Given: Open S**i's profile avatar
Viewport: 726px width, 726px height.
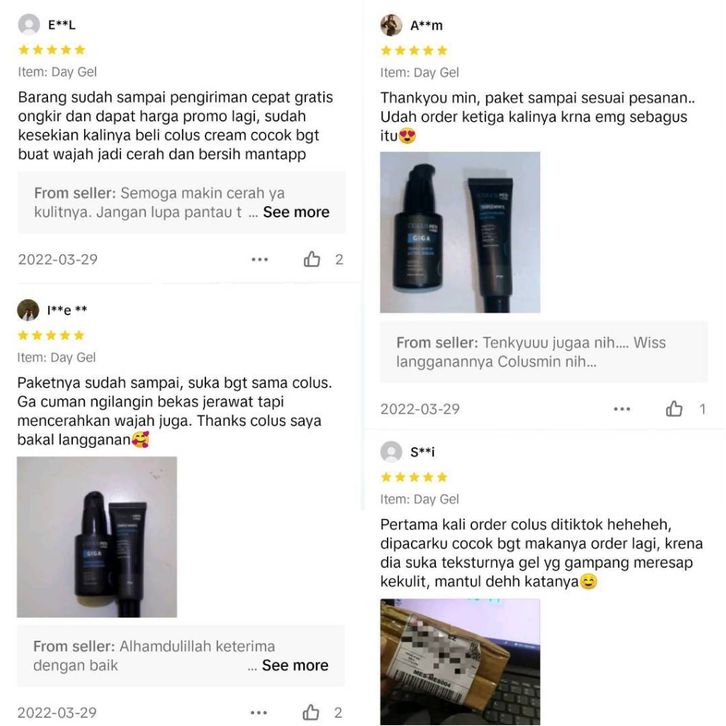Looking at the screenshot, I should (x=391, y=451).
